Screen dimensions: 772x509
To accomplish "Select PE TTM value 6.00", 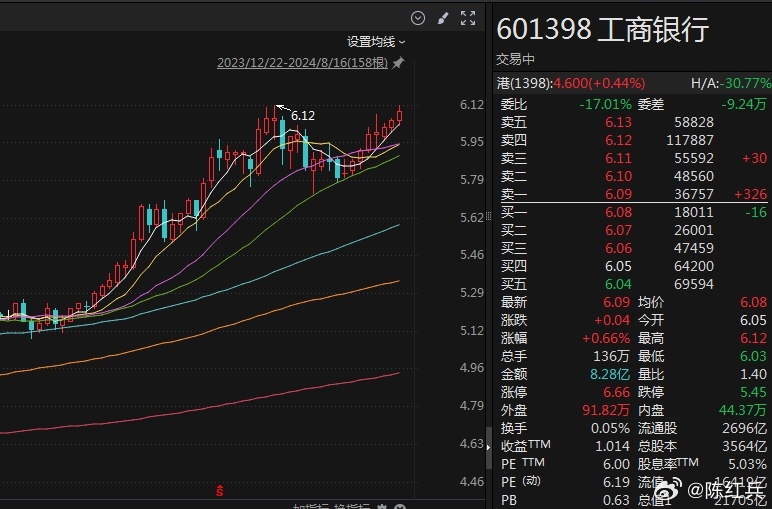I will [617, 464].
